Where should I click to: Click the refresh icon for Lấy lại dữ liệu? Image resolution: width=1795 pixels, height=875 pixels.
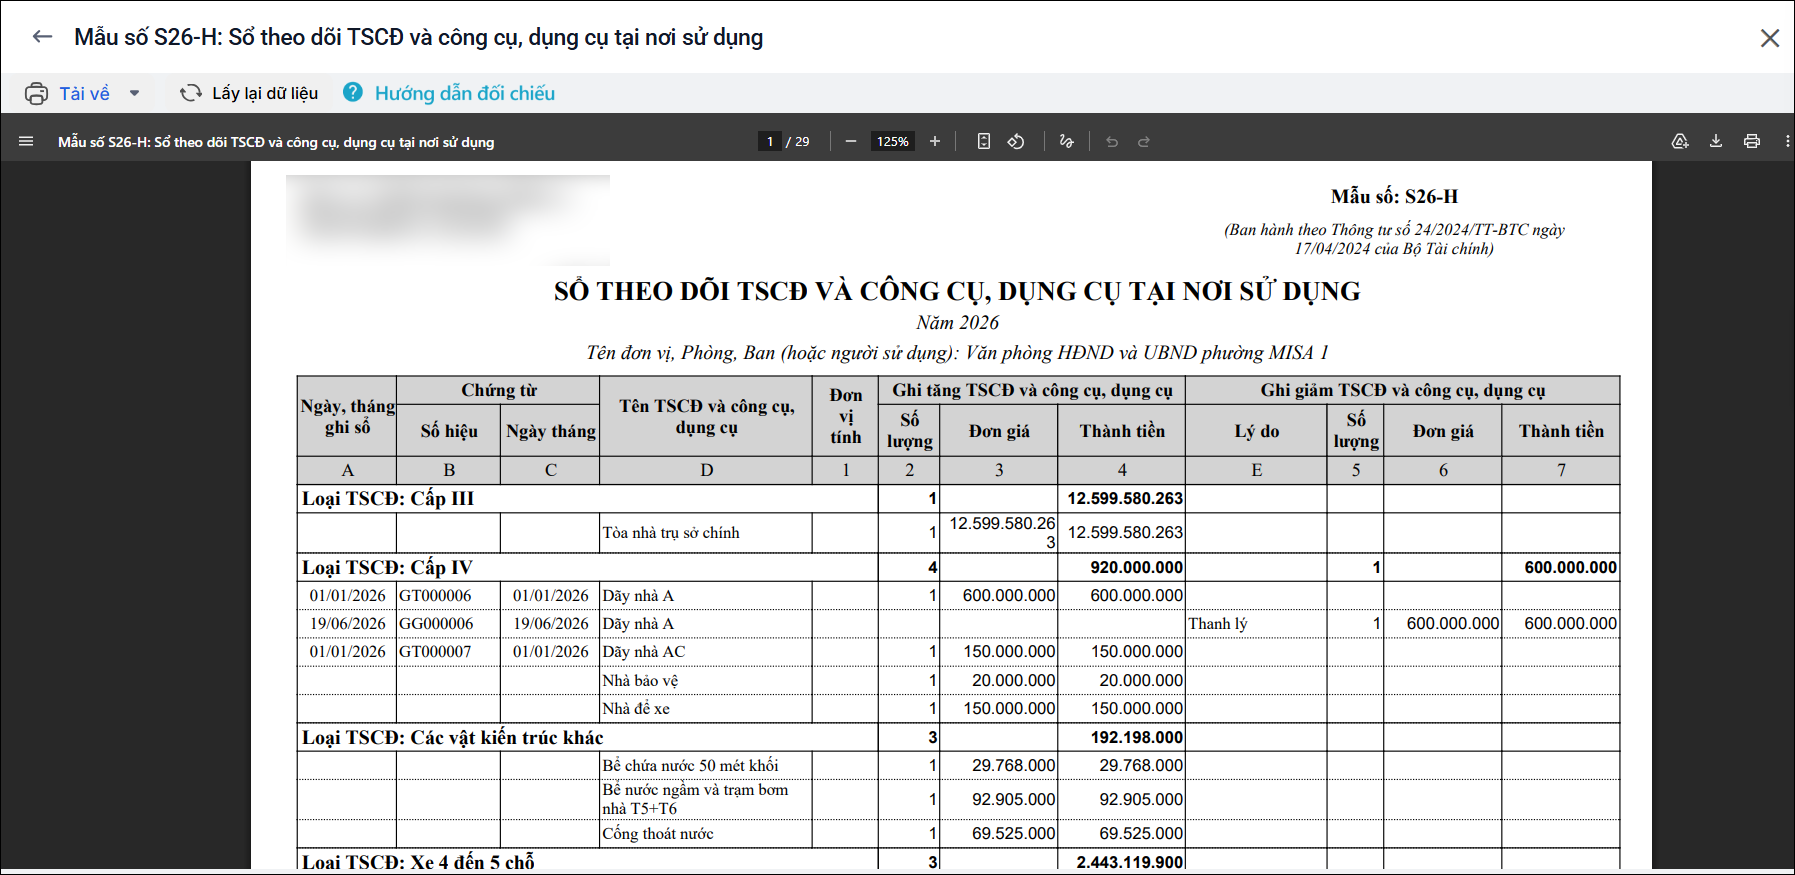point(190,93)
